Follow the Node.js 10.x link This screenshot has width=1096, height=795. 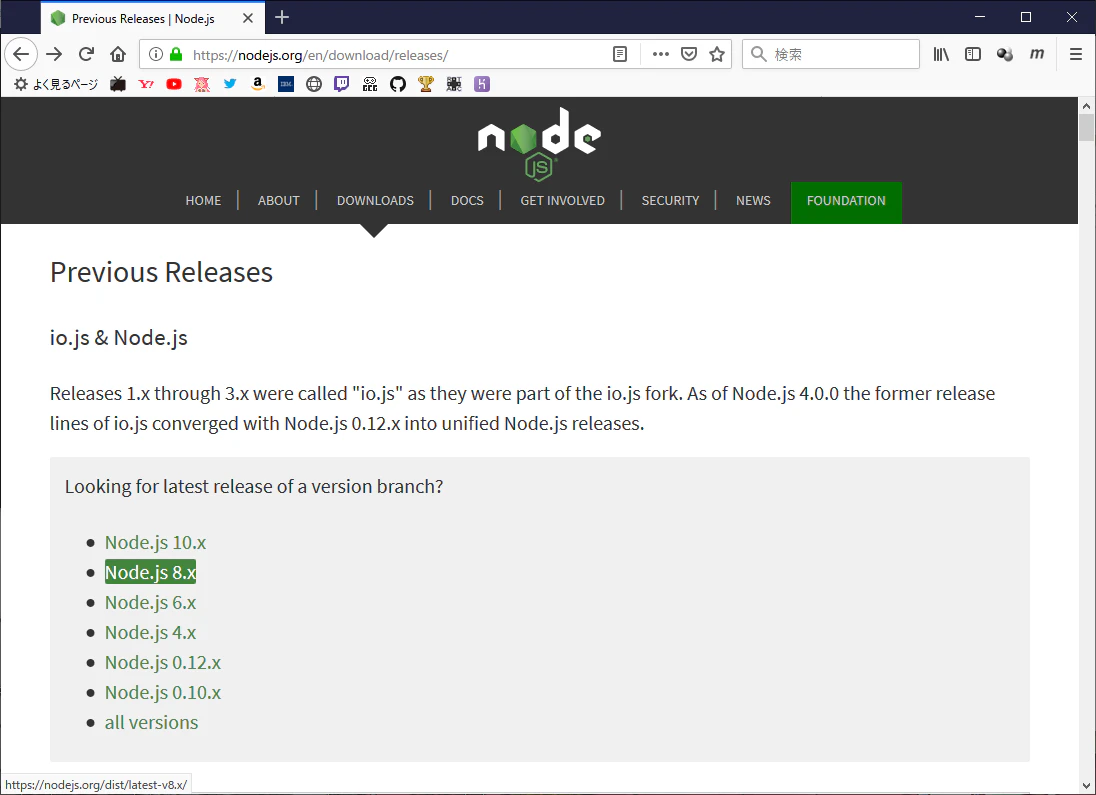pyautogui.click(x=155, y=543)
